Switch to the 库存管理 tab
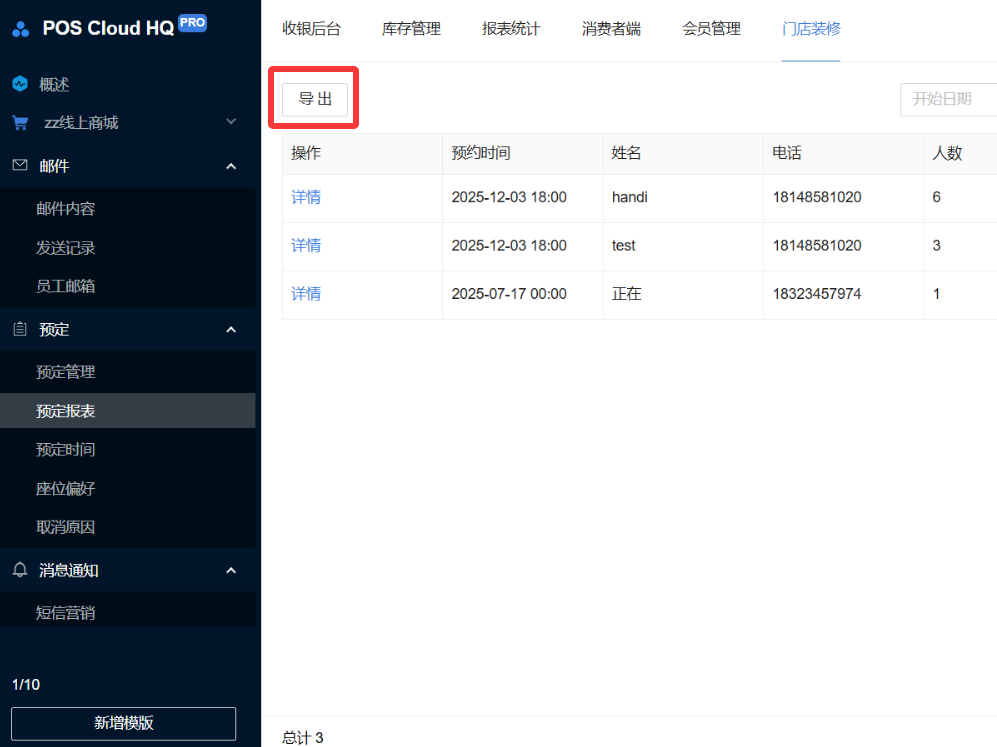This screenshot has height=747, width=997. pos(411,29)
